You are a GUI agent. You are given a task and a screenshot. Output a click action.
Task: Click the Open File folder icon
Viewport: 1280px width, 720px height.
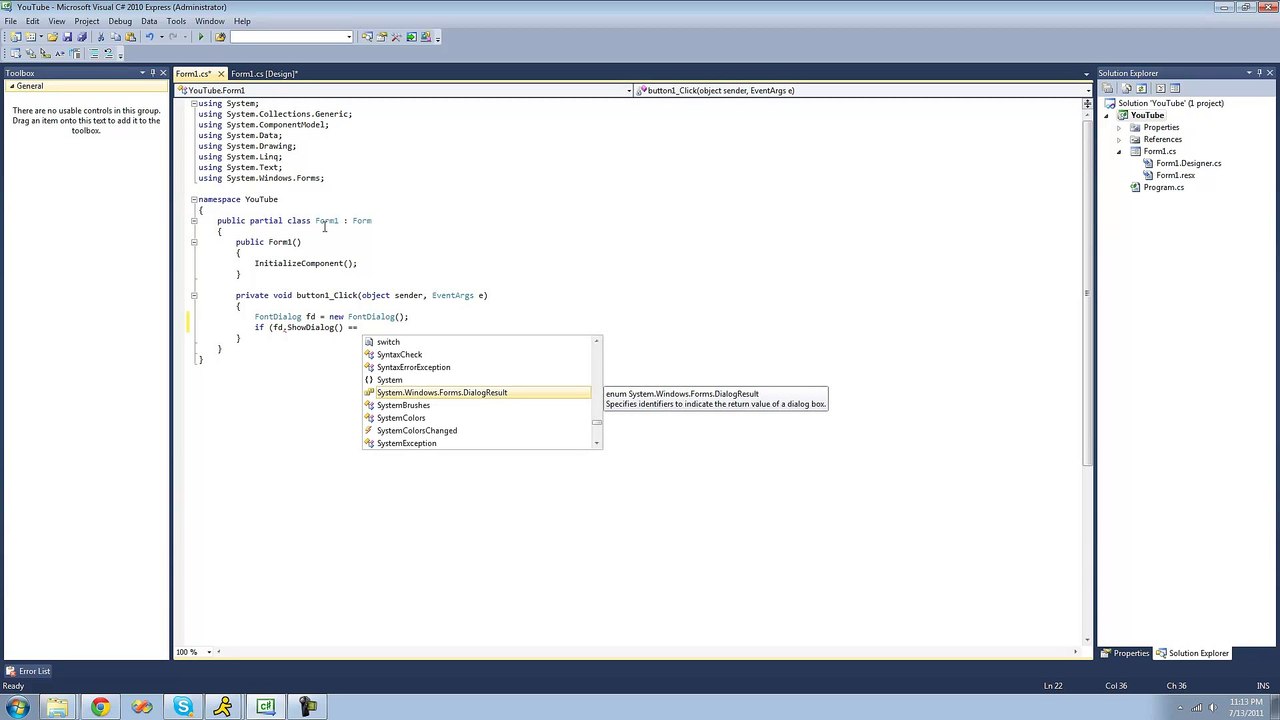point(52,37)
